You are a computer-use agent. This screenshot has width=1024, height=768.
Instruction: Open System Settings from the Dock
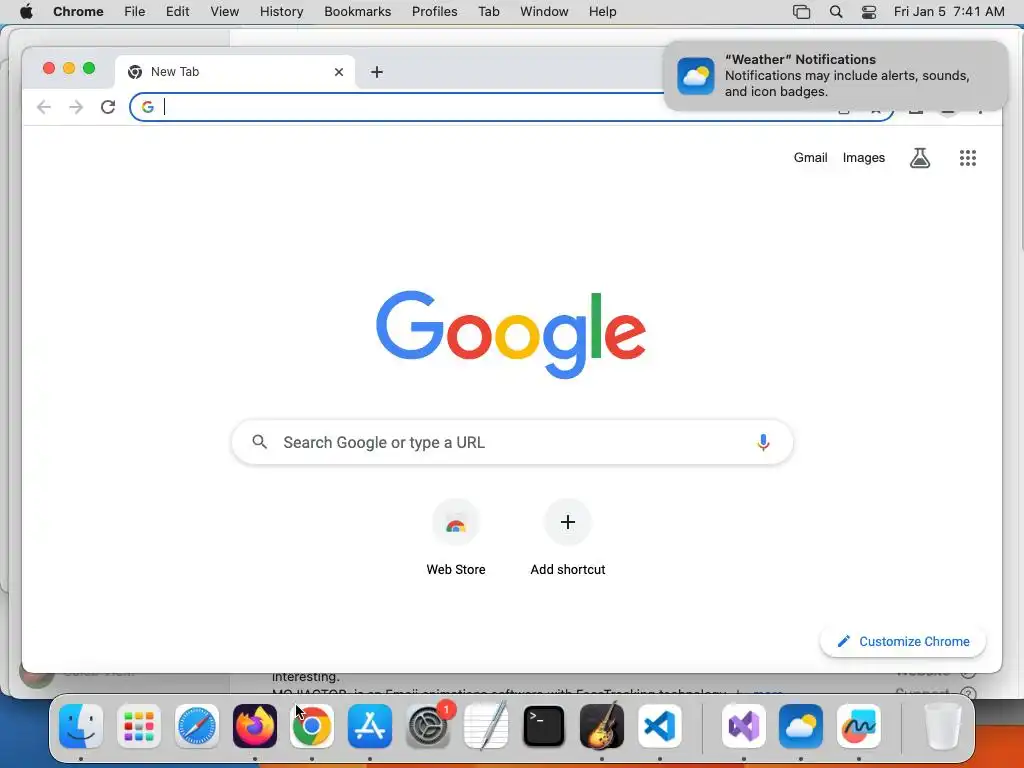click(x=428, y=726)
